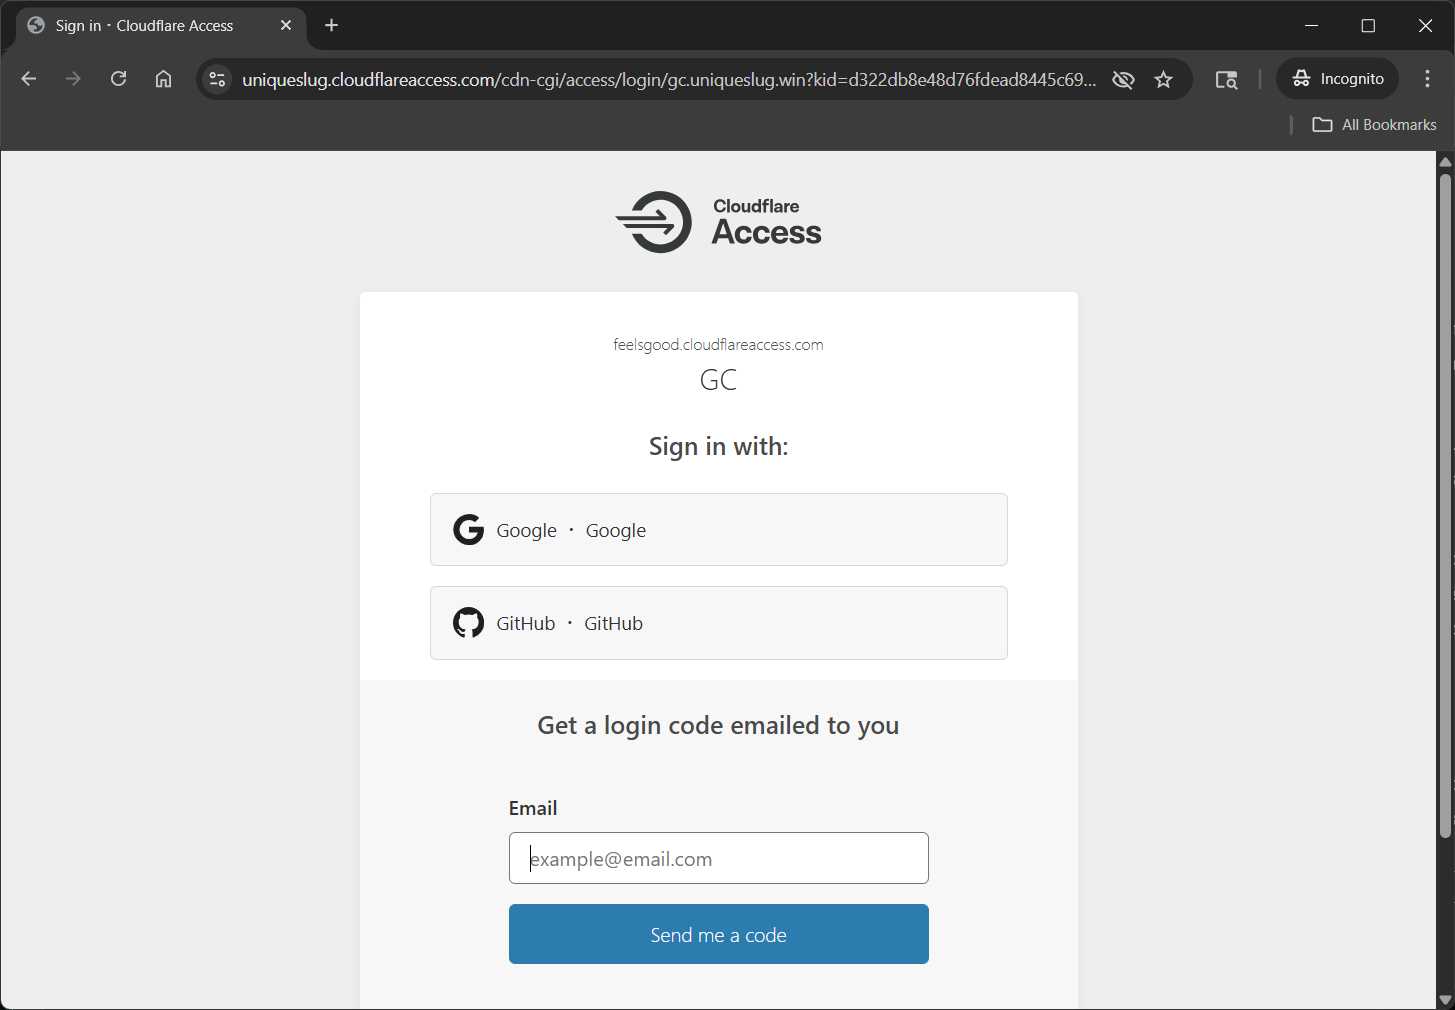Screen dimensions: 1455x1010
Task: Close the browser window
Action: pyautogui.click(x=1425, y=26)
